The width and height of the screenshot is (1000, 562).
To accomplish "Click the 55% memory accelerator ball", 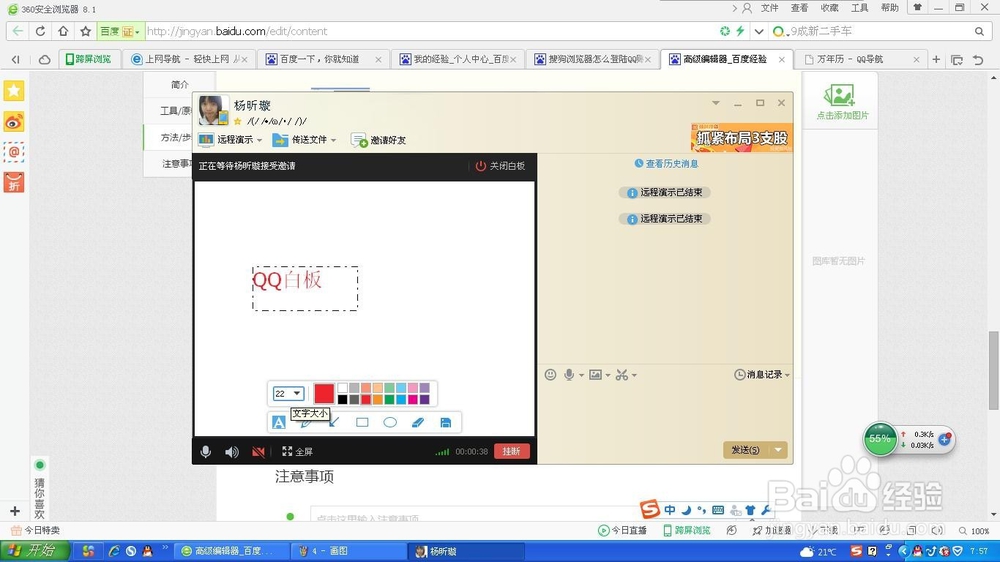I will (880, 439).
